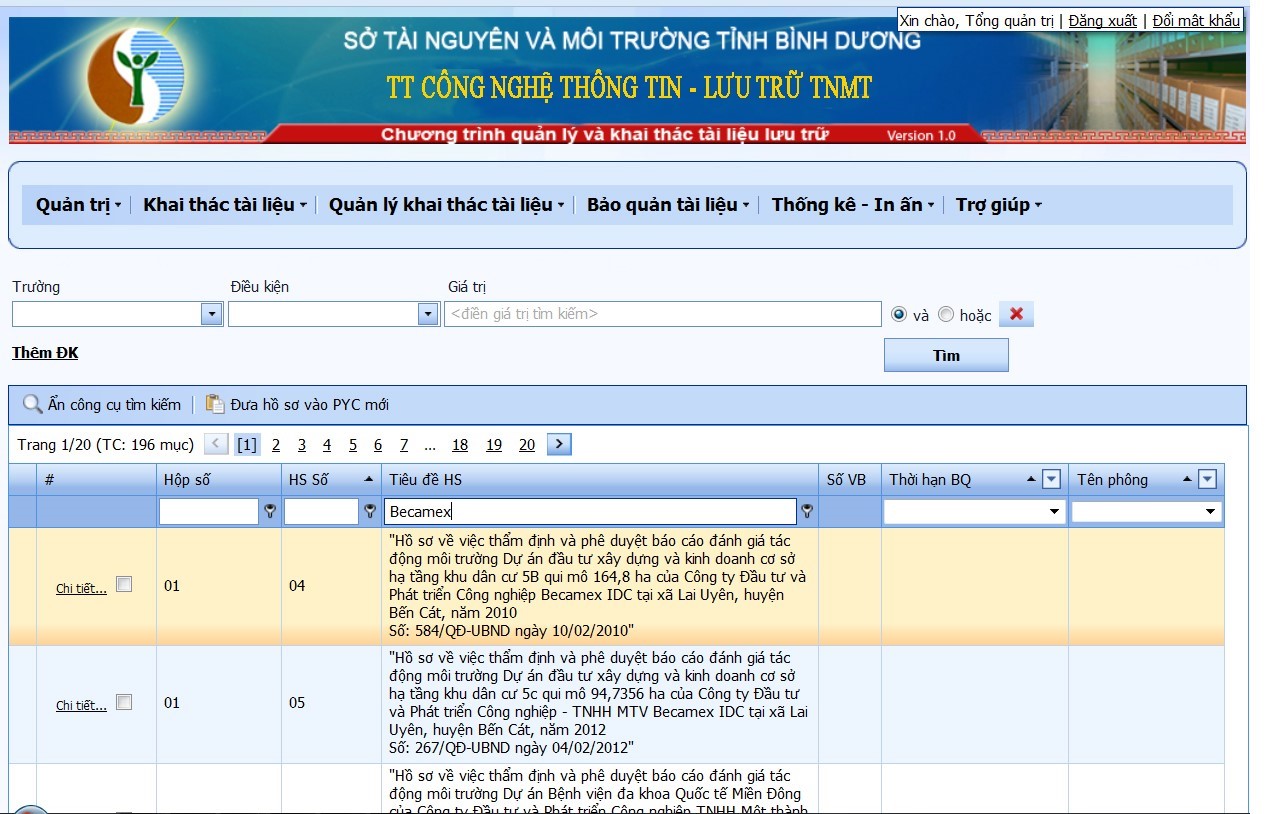The image size is (1274, 814).
Task: Click the magnifier icon to hide search tools
Action: pyautogui.click(x=33, y=404)
